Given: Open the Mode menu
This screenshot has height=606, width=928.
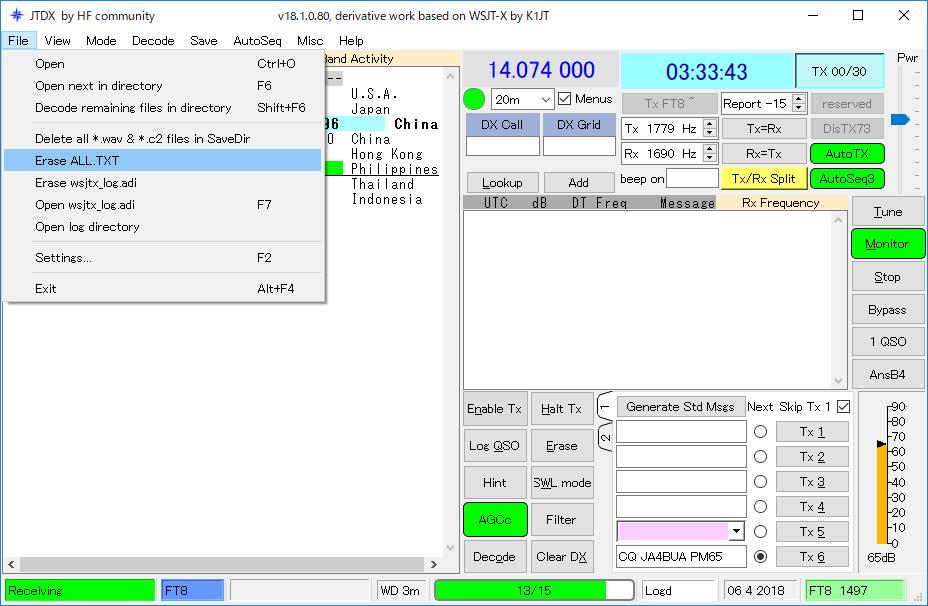Looking at the screenshot, I should pyautogui.click(x=101, y=41).
